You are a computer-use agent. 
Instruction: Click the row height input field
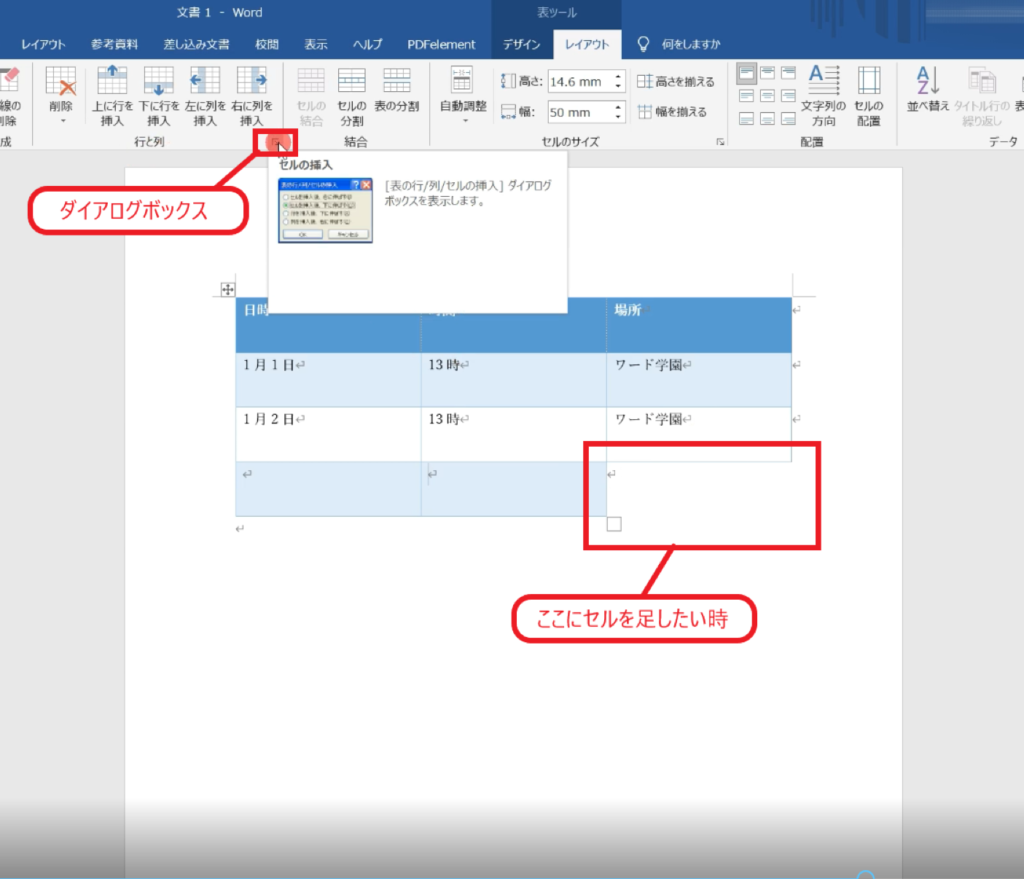click(579, 82)
